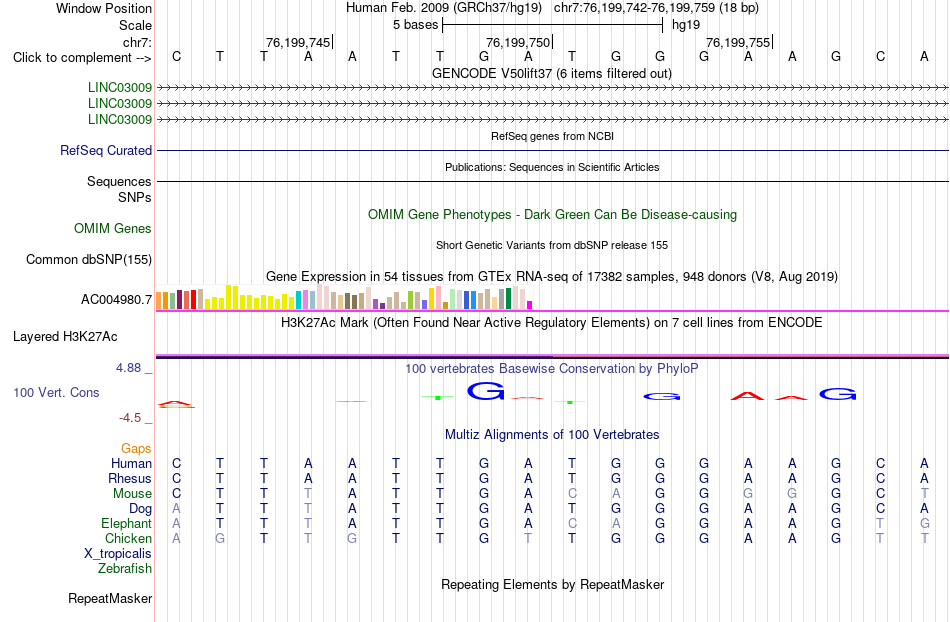Select the Dog alignment row label

(x=140, y=509)
